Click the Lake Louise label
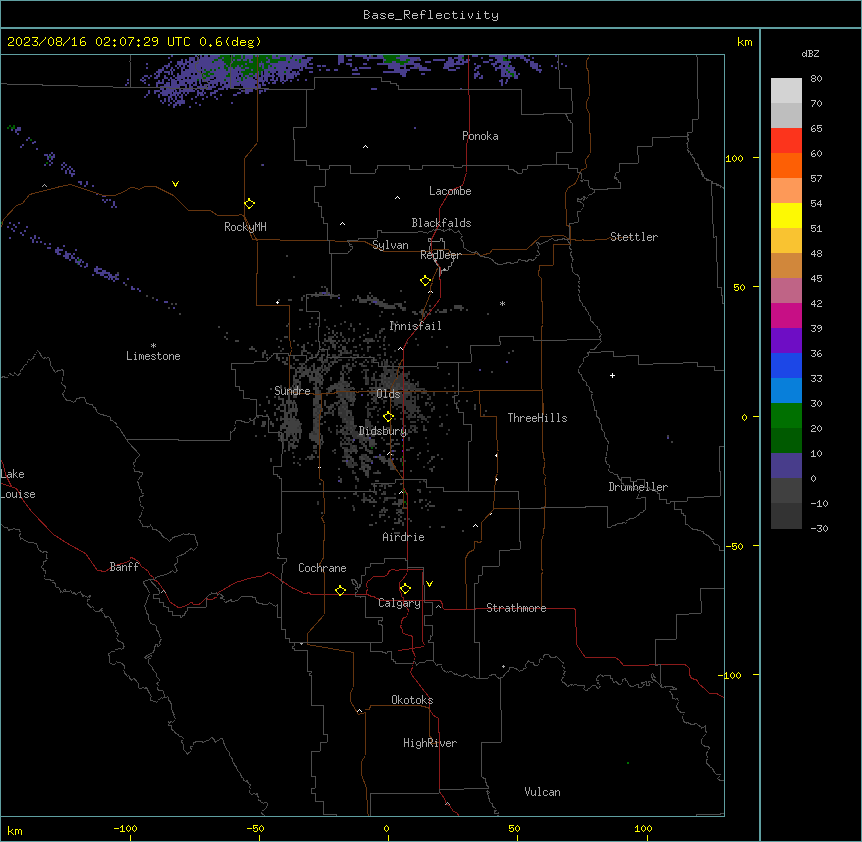Screen dimensions: 862x842 (x=18, y=484)
